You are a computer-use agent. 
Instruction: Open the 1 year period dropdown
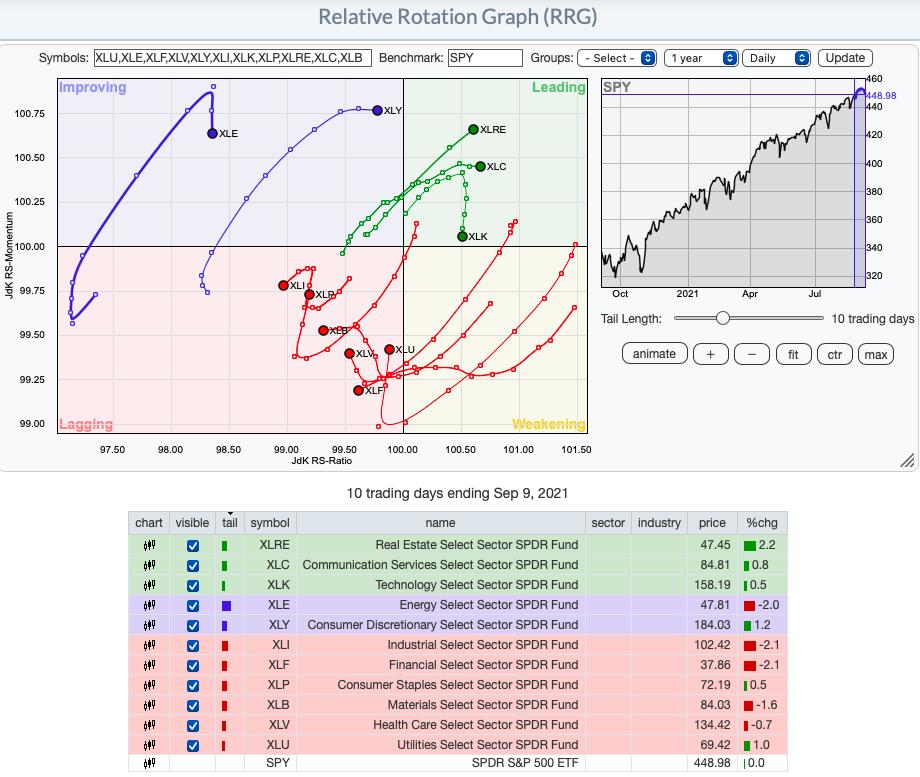click(701, 58)
